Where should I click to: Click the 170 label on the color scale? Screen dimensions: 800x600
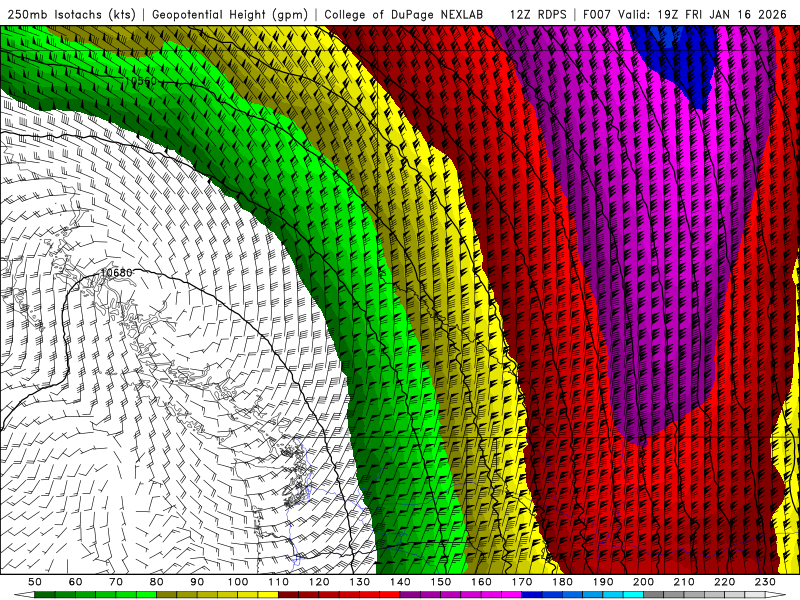click(x=521, y=582)
